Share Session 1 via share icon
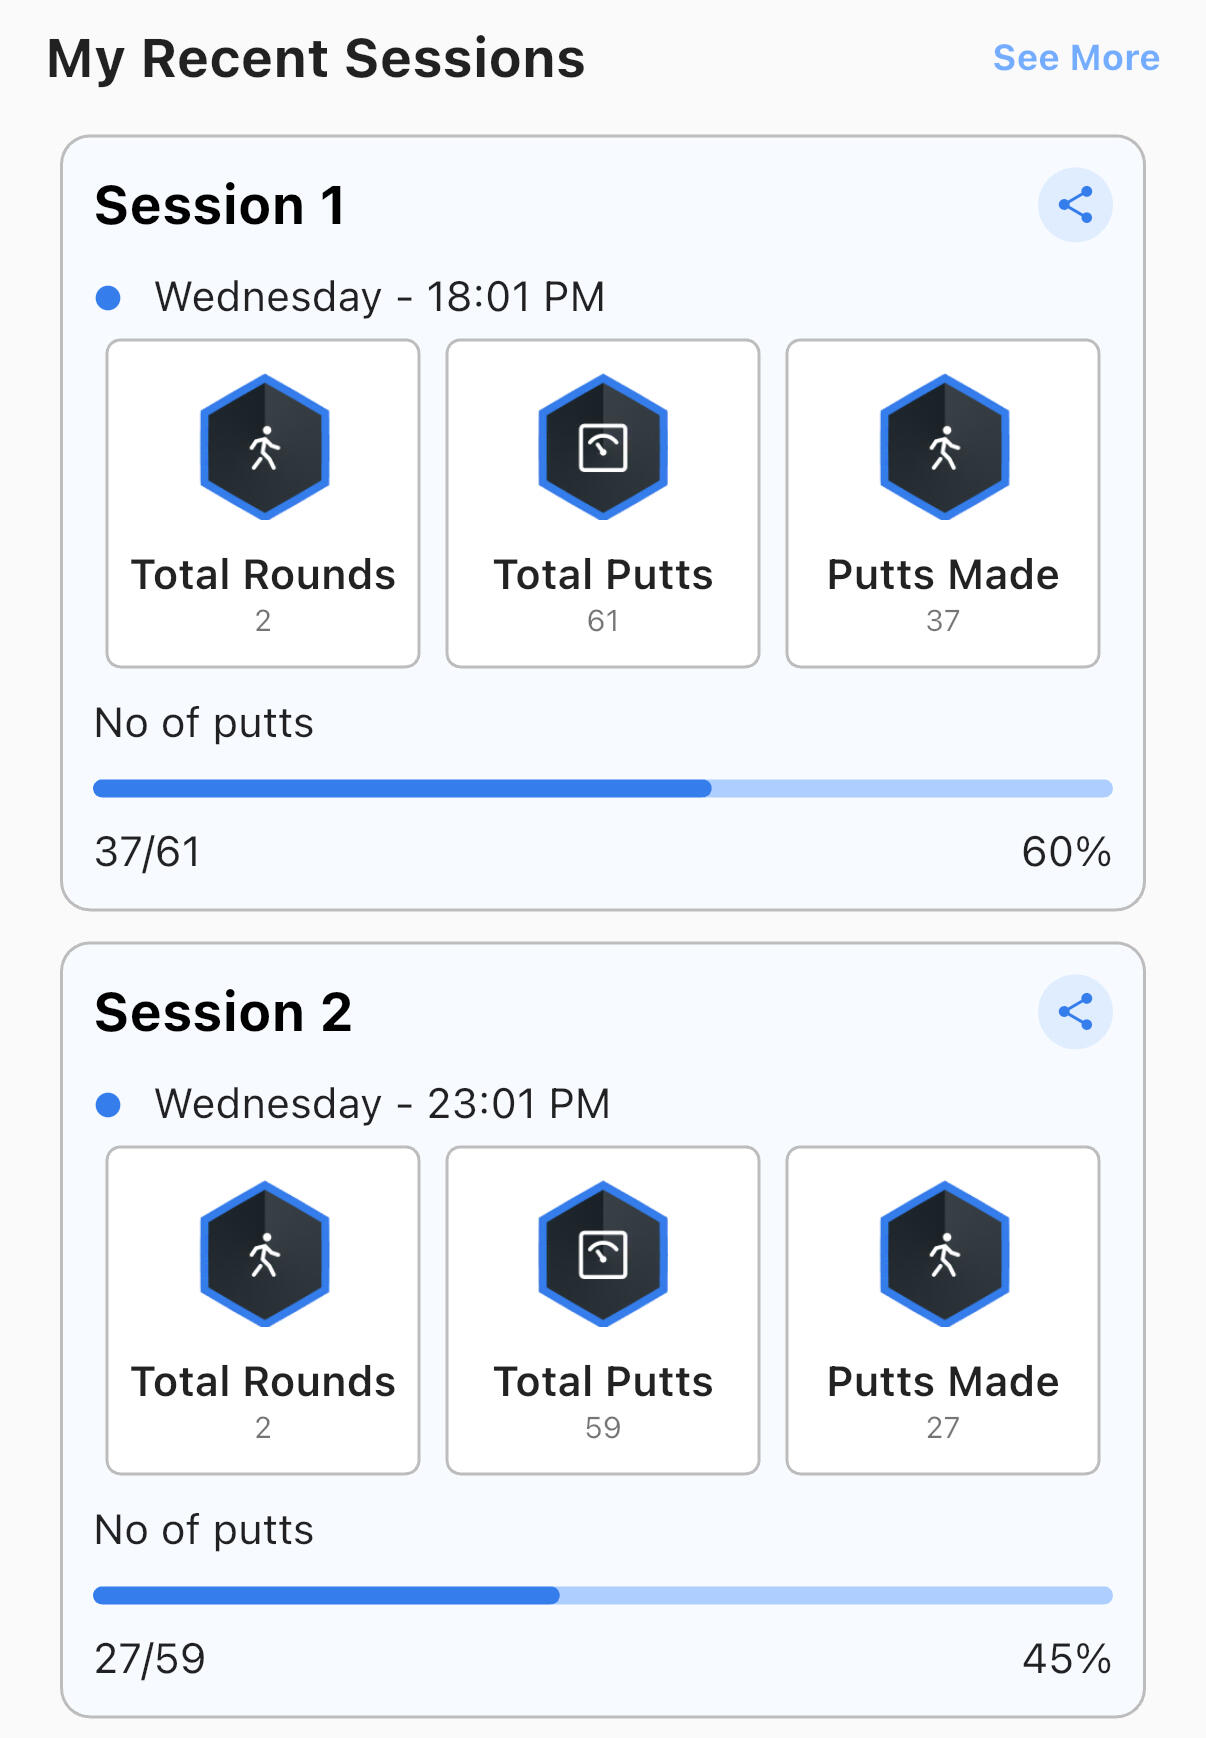This screenshot has width=1206, height=1738. pos(1075,205)
